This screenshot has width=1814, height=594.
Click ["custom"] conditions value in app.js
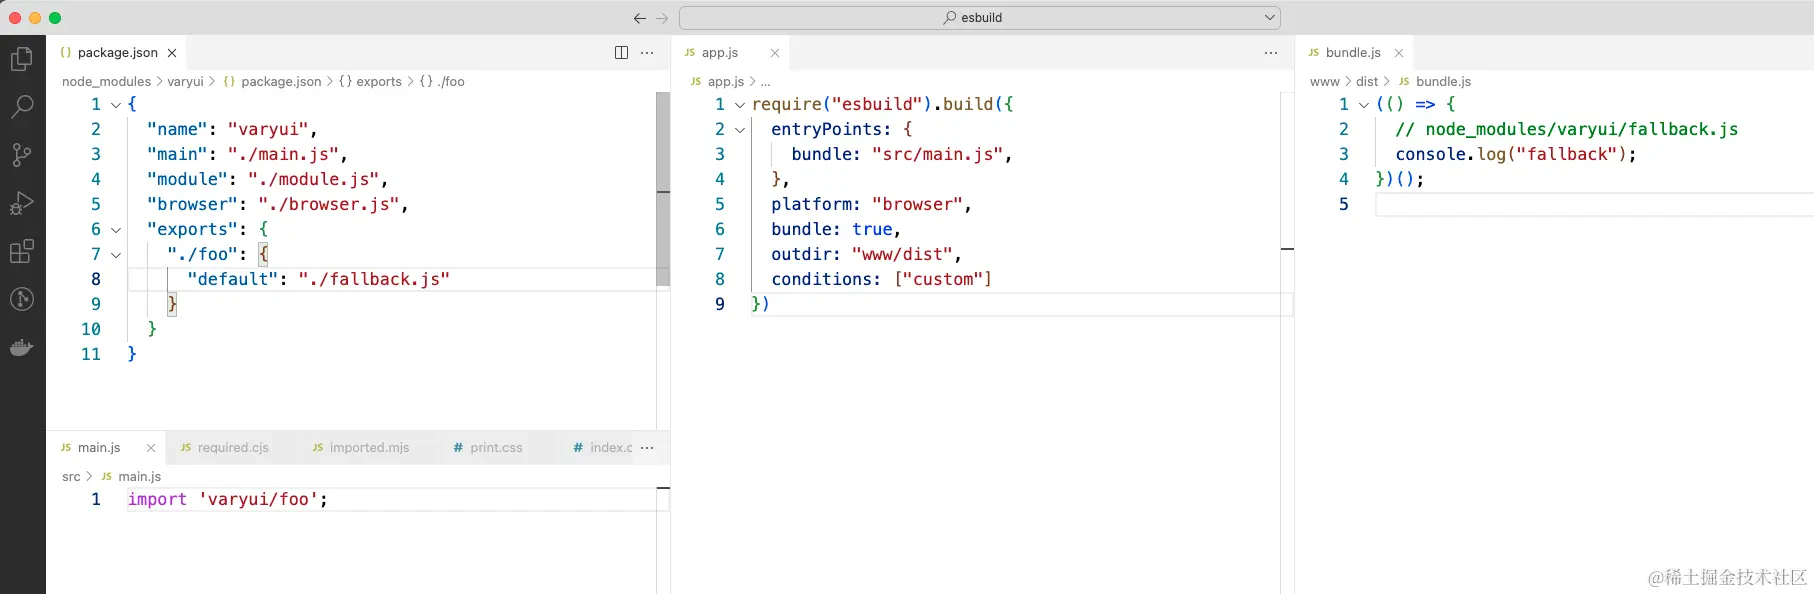coord(943,279)
